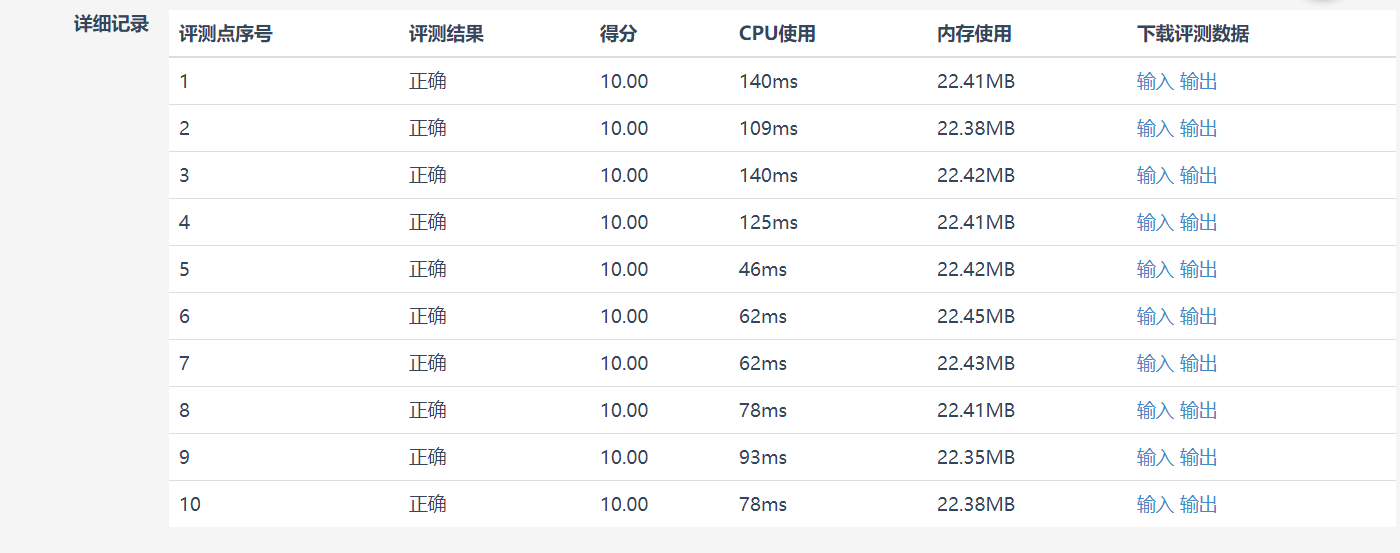Click the 输入 link in row 8
1400x553 pixels.
tap(1154, 411)
